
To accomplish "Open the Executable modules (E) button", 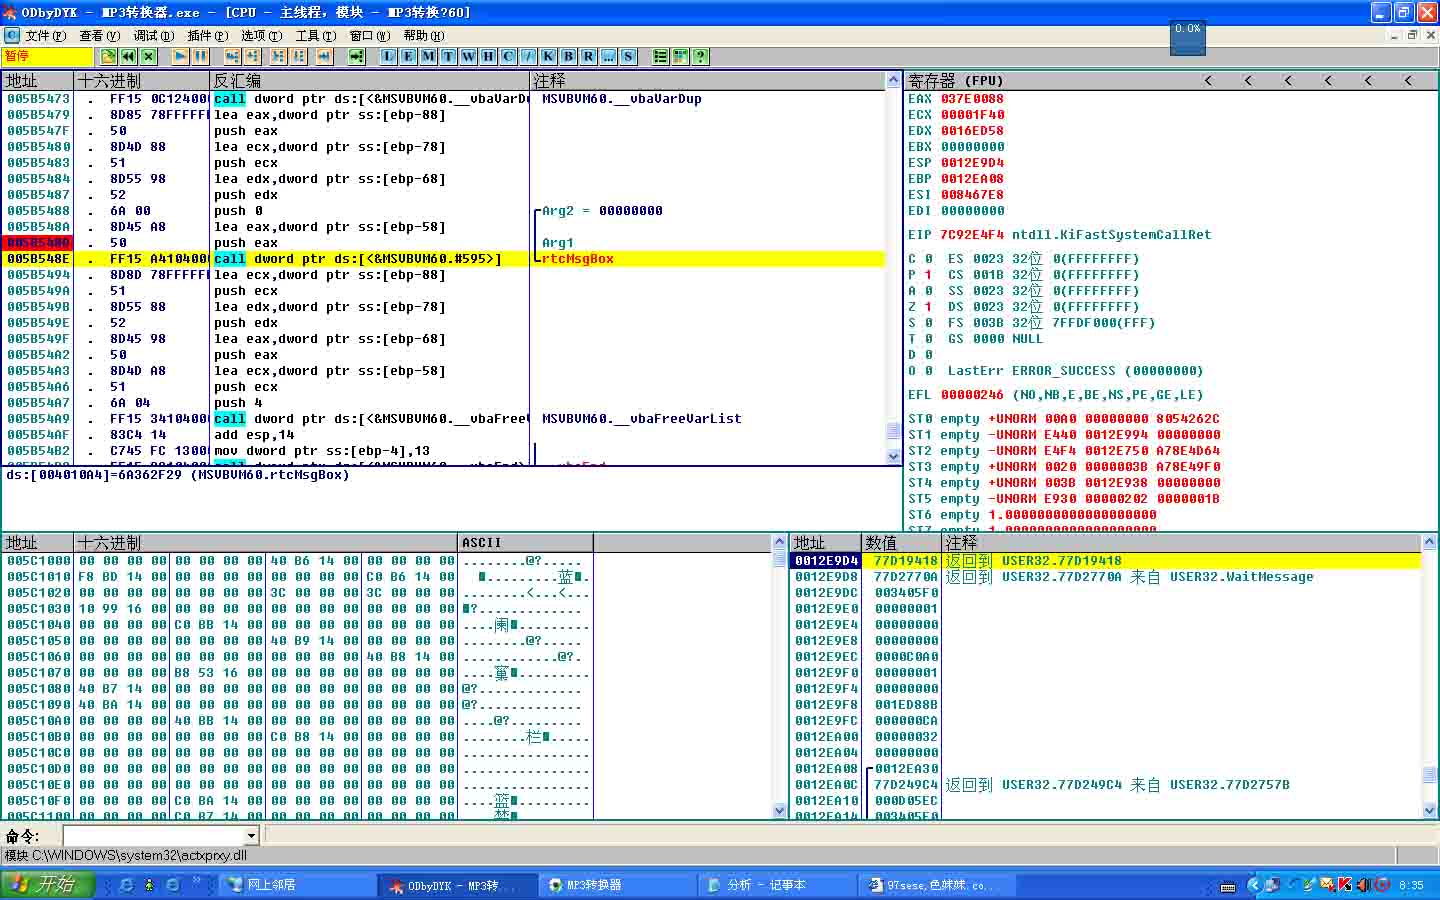I will (408, 57).
